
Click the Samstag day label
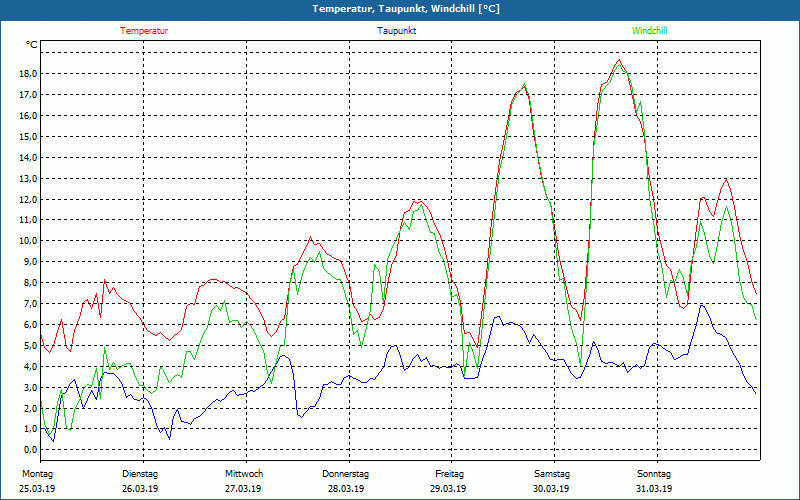point(552,474)
